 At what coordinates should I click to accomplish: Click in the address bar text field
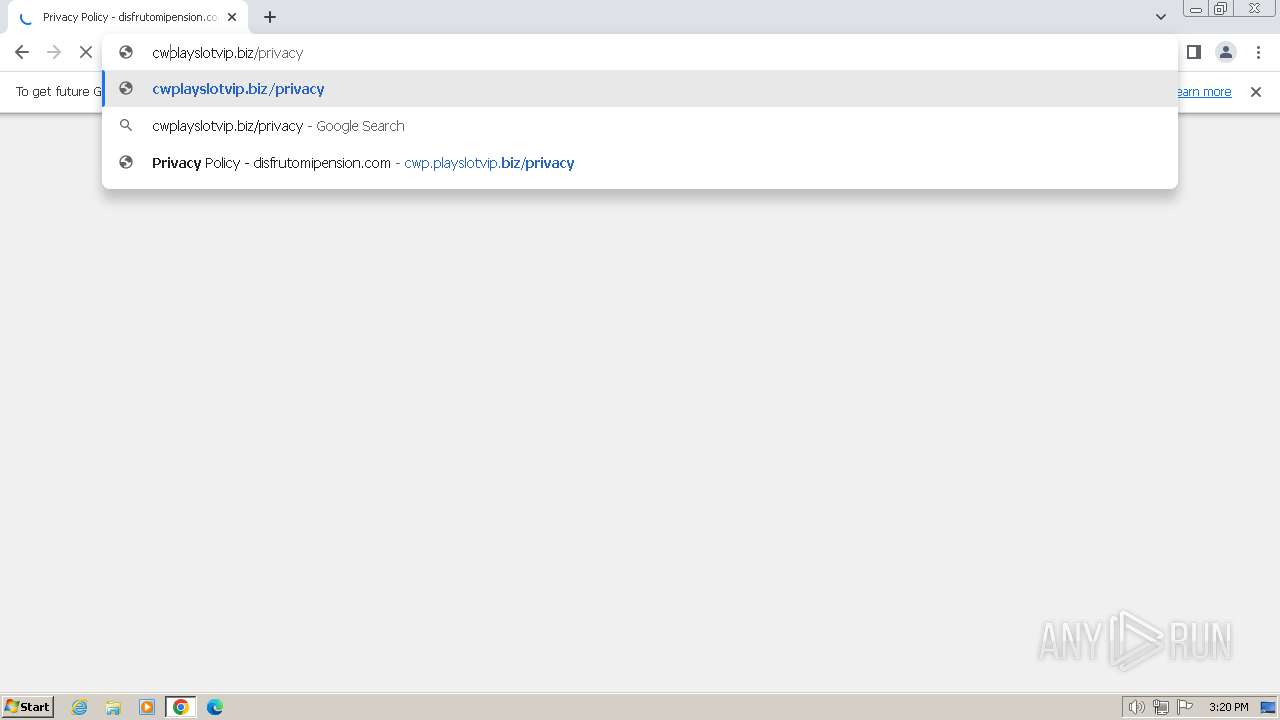coord(640,53)
